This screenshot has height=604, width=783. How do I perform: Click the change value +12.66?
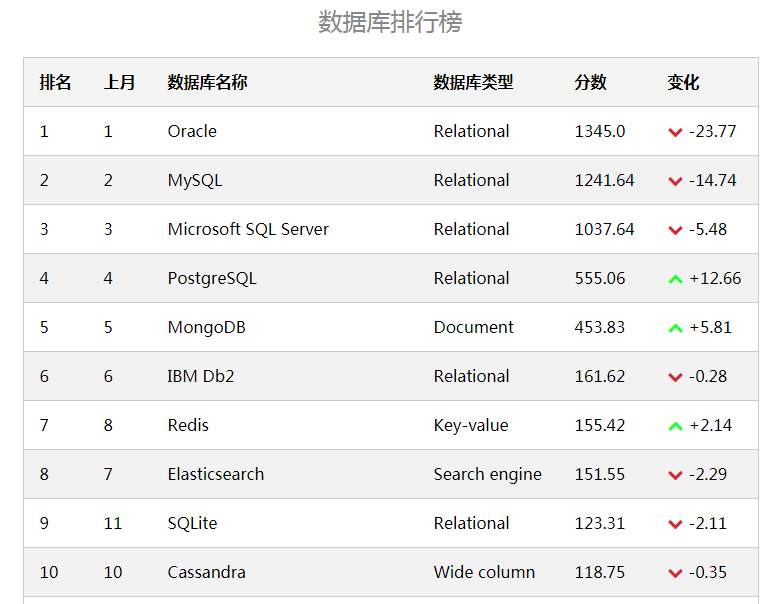coord(715,278)
